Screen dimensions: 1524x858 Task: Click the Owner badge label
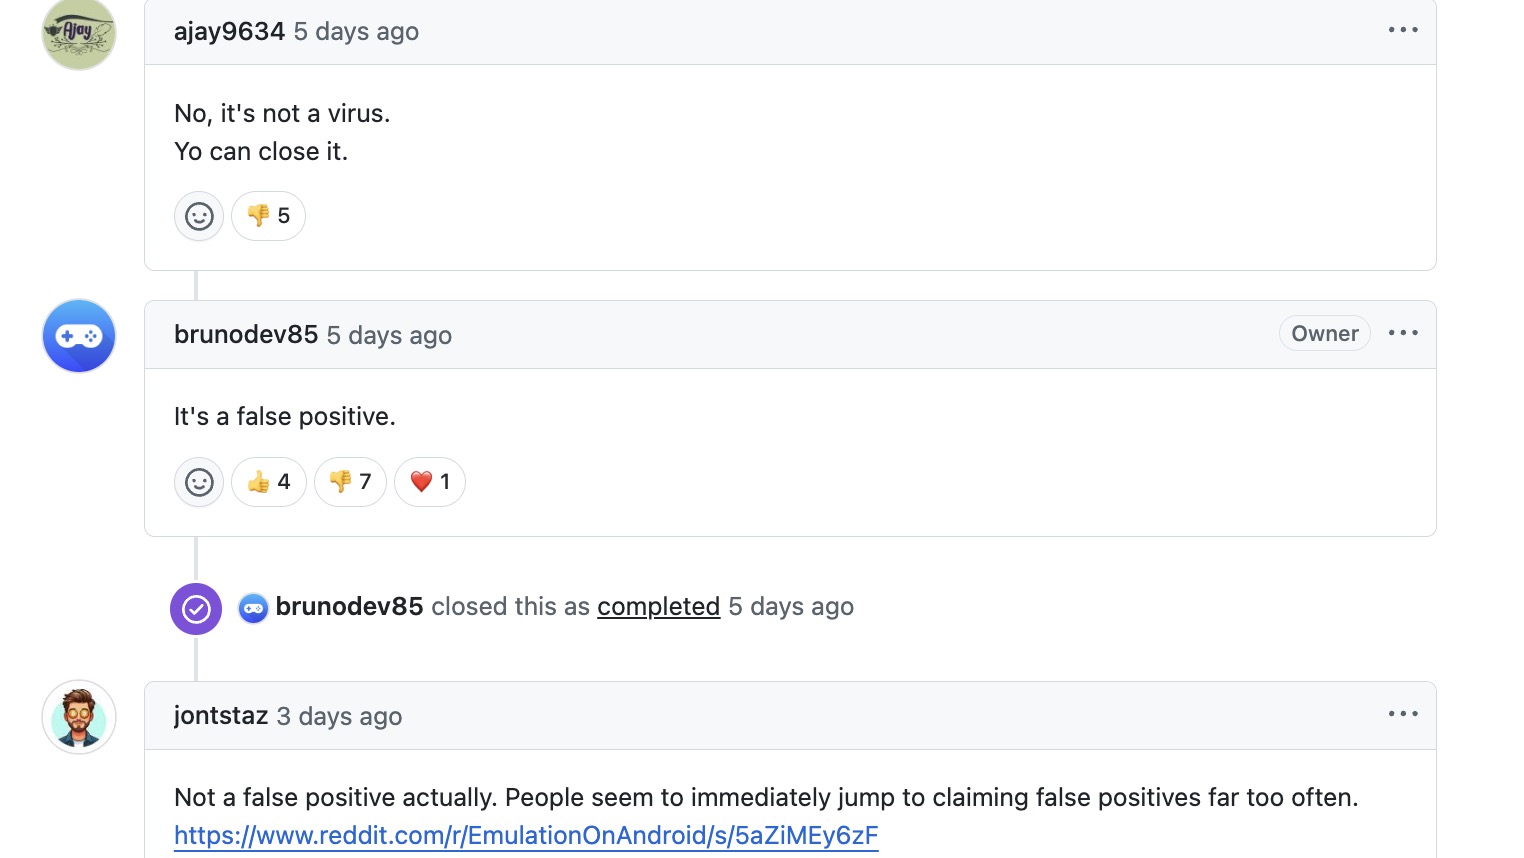point(1324,334)
